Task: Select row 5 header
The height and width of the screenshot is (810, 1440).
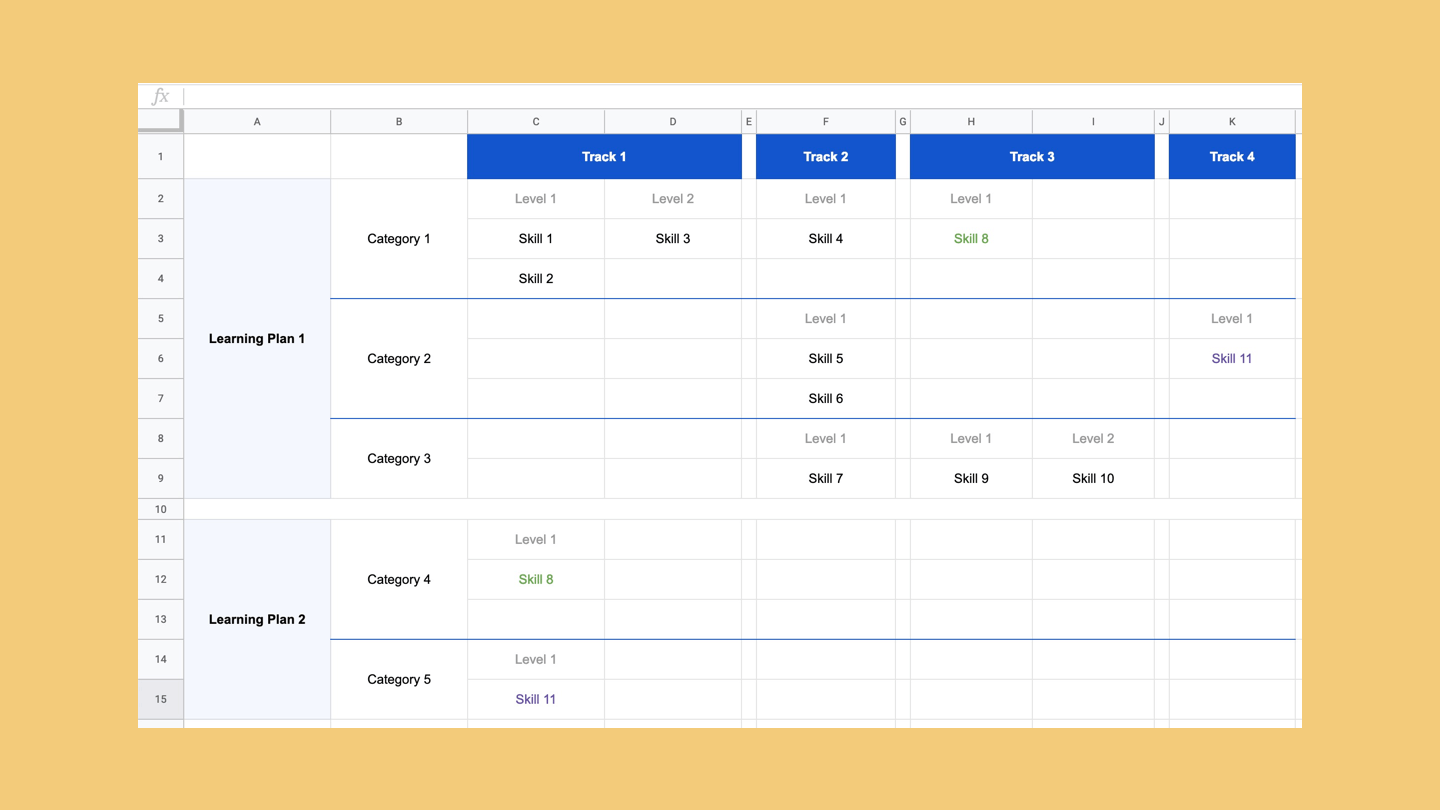Action: (160, 319)
